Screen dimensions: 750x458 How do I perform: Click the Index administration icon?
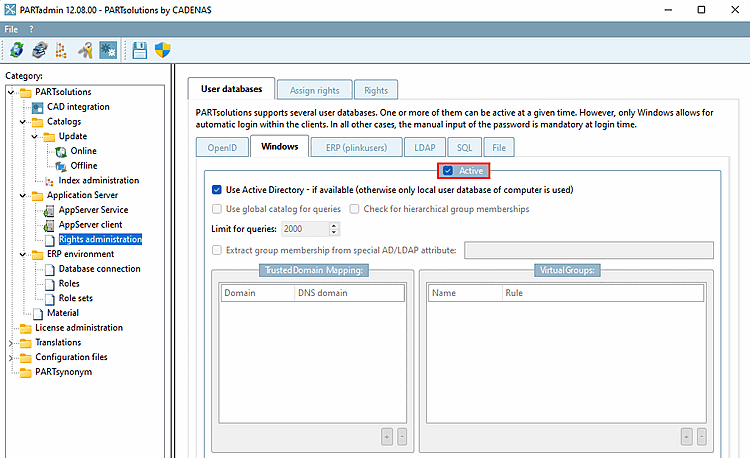point(49,181)
